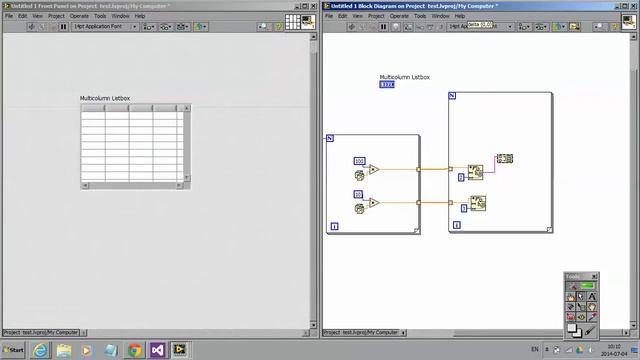Toggle Pause in Block Diagram toolbar
Viewport: 640px width, 360px height.
click(383, 27)
